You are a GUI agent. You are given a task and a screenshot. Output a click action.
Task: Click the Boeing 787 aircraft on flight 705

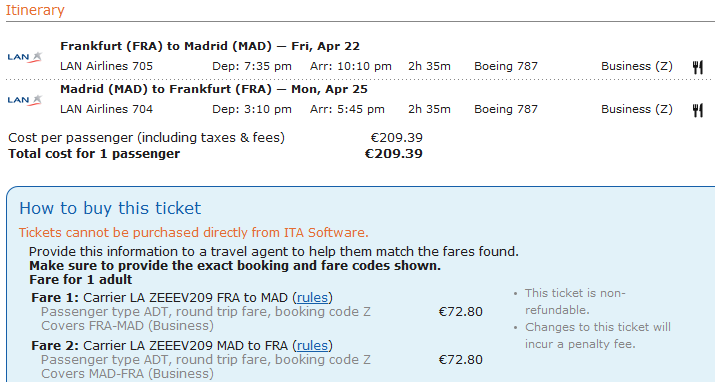[506, 66]
